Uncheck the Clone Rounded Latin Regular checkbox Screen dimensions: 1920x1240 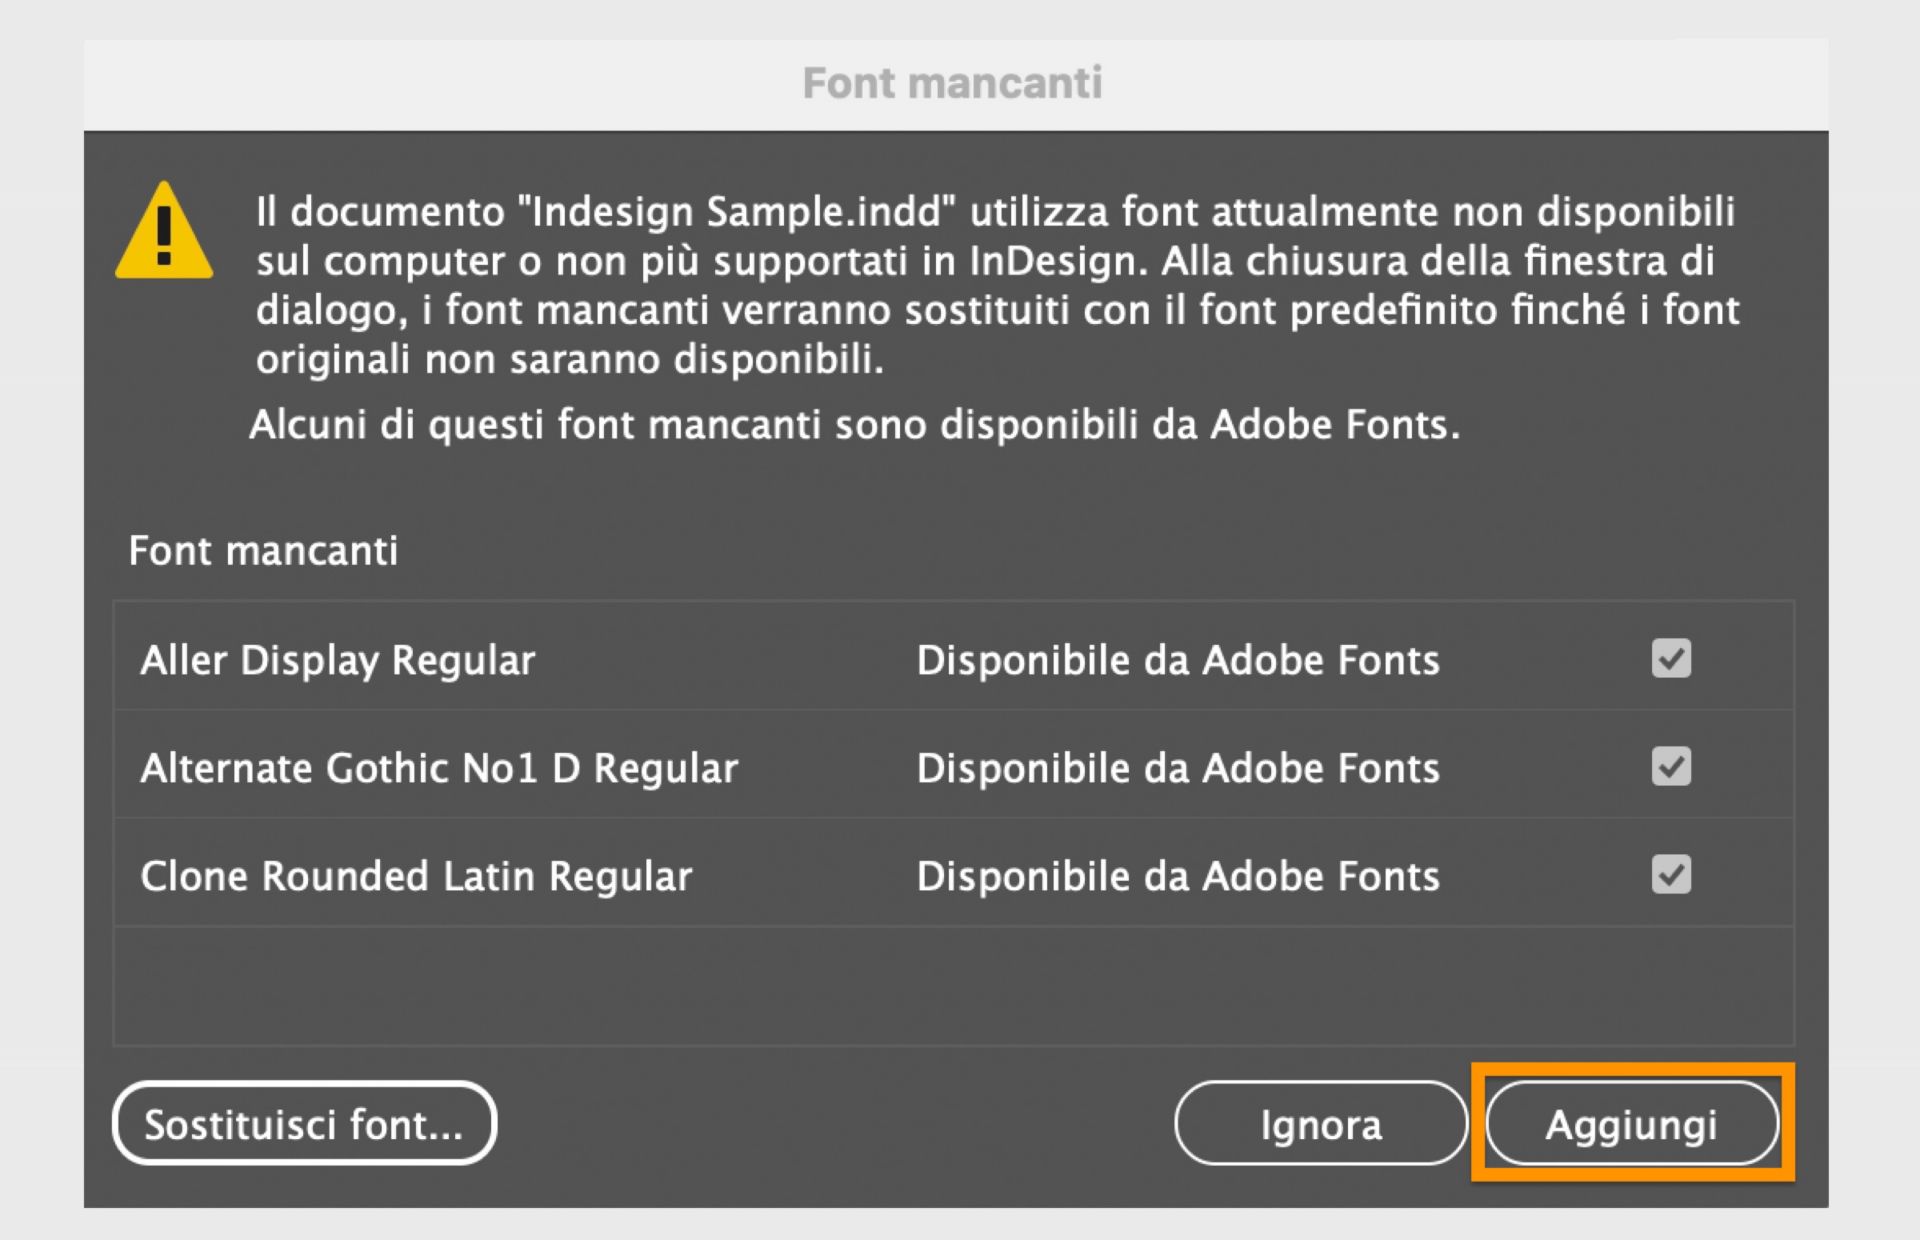click(x=1671, y=875)
